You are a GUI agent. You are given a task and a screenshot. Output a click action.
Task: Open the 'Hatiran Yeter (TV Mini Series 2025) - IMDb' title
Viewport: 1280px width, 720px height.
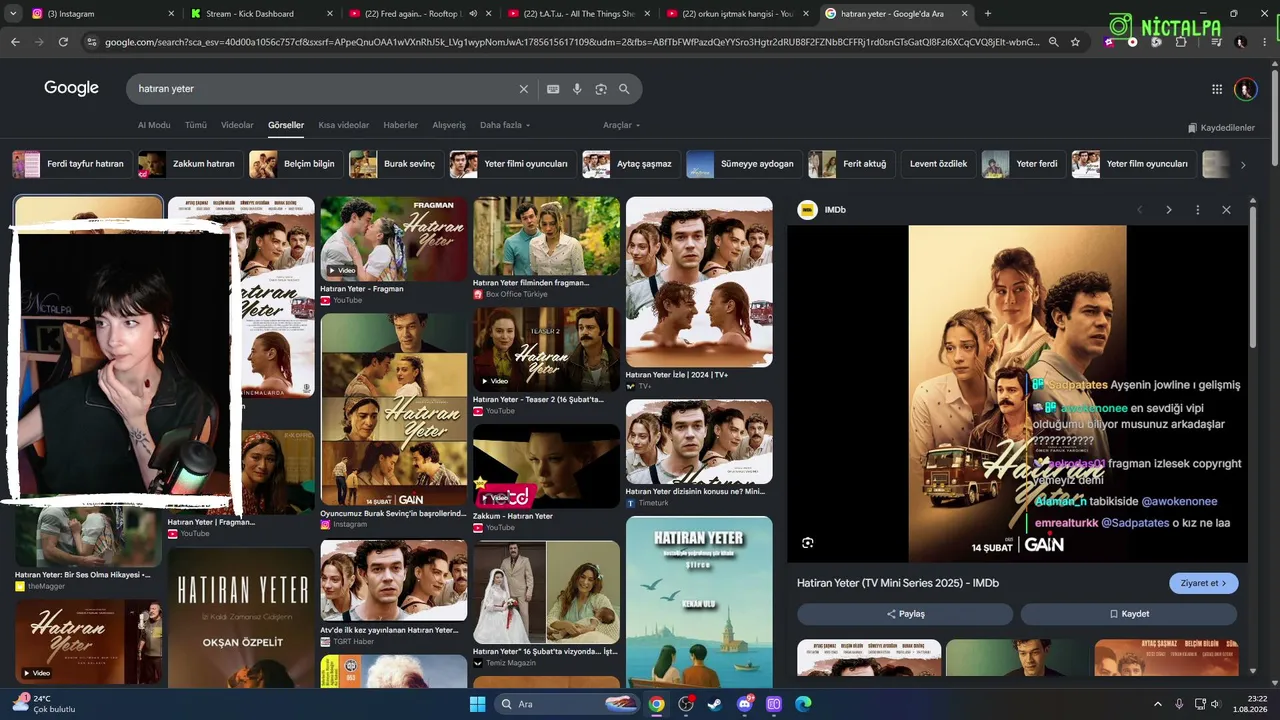898,583
